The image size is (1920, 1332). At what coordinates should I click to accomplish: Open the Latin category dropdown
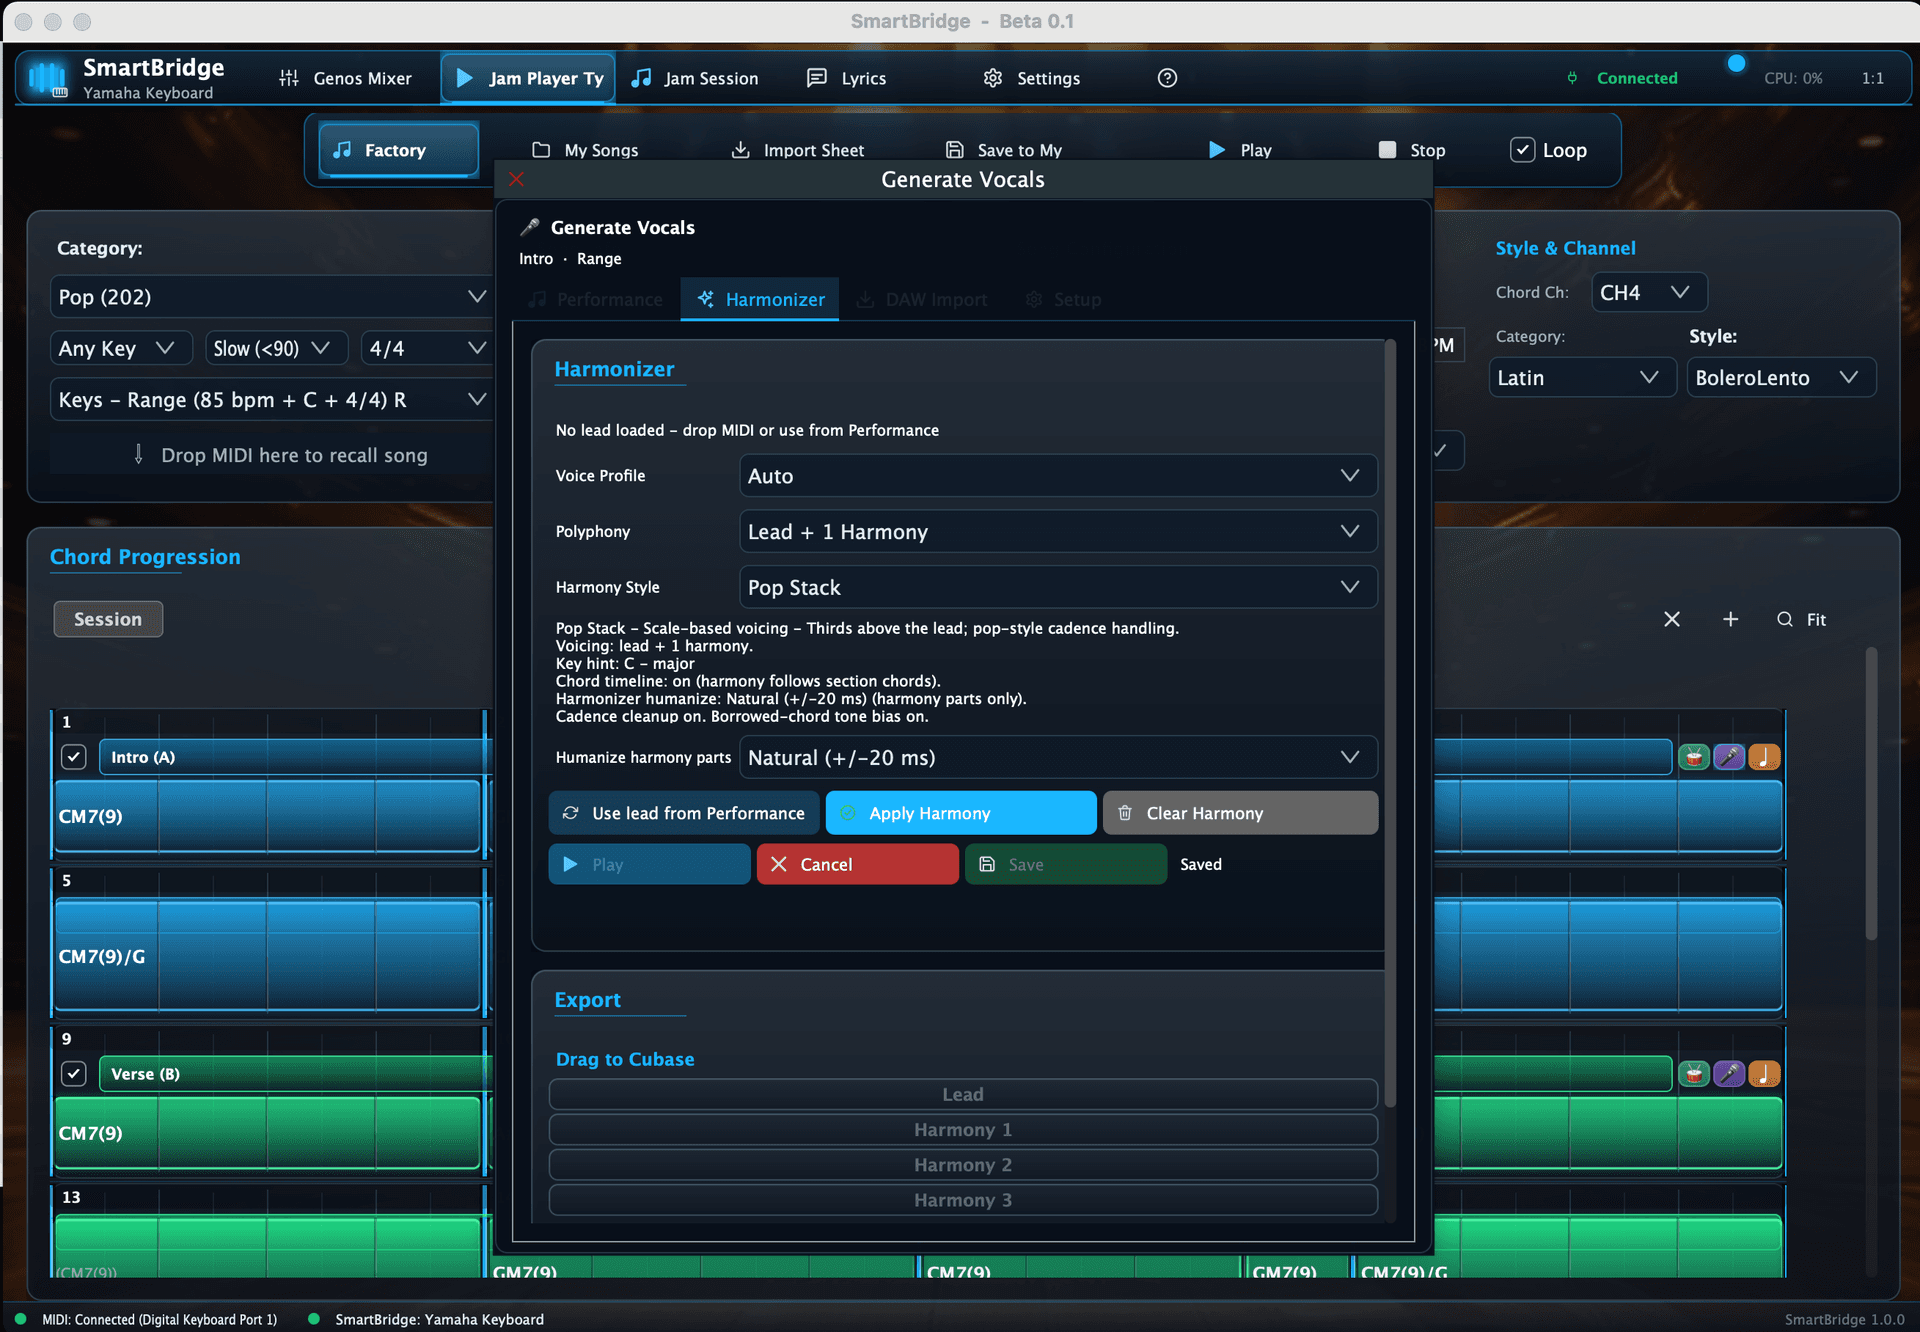tap(1582, 378)
